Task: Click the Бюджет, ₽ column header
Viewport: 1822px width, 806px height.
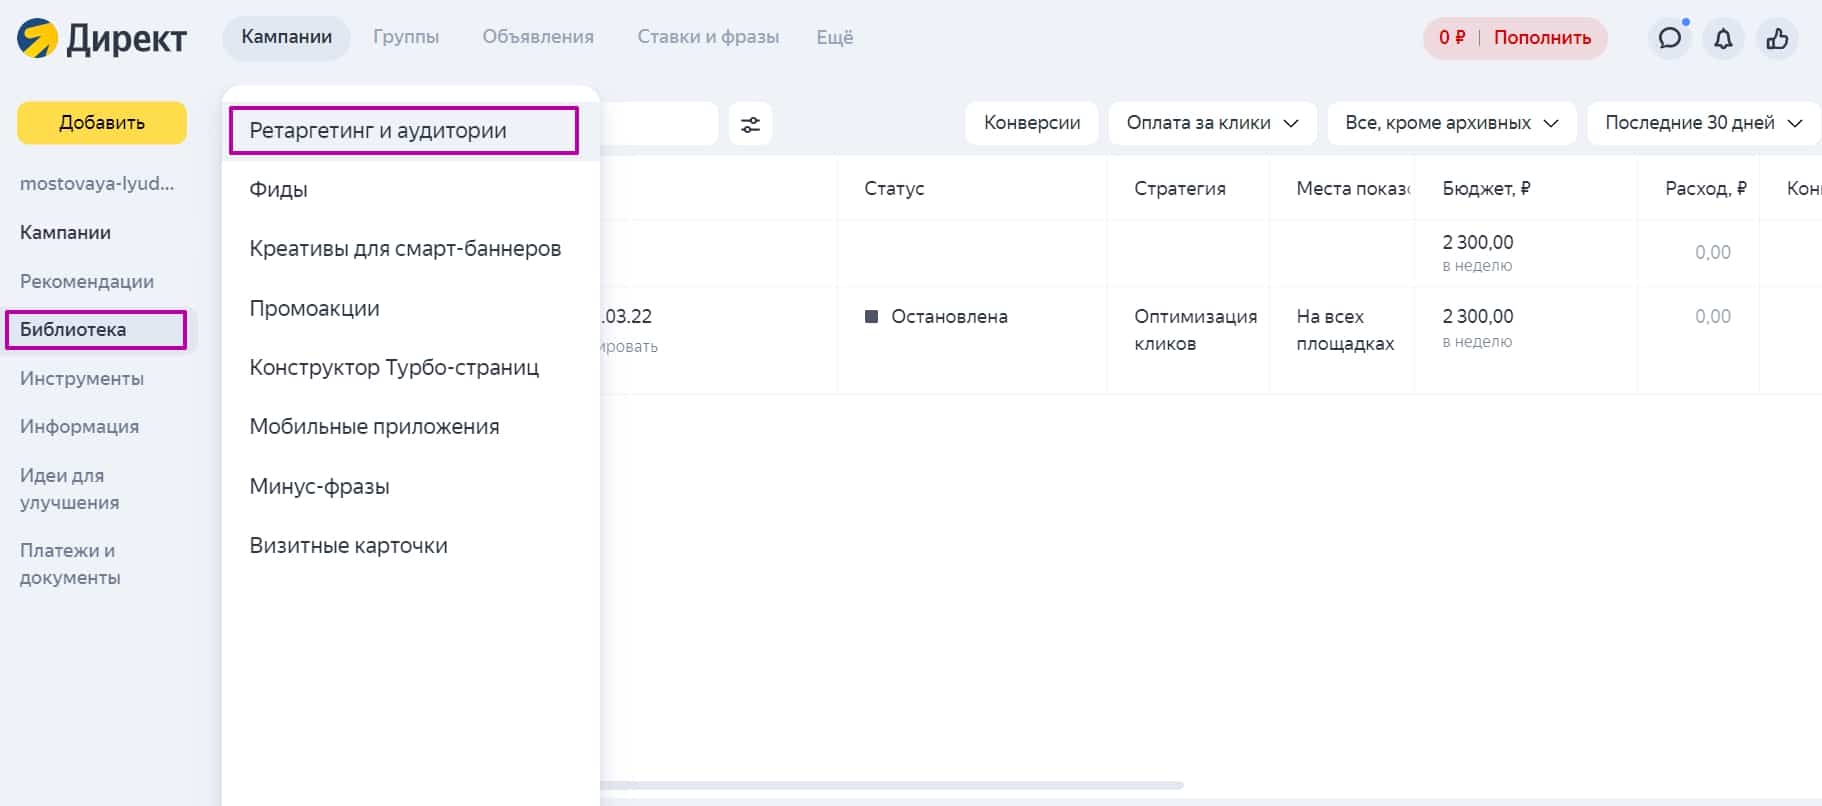Action: 1486,188
